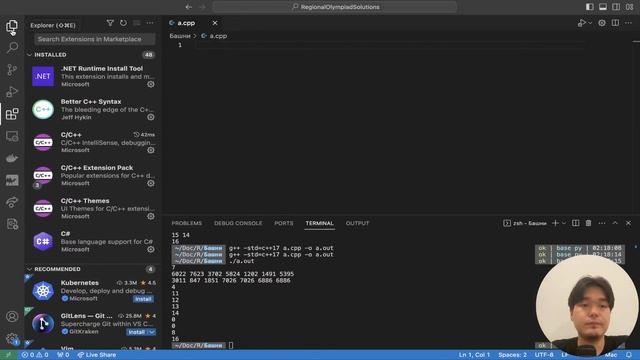Open the Manage gear in activity bar
Image resolution: width=640 pixels, height=360 pixels.
[x=12, y=338]
